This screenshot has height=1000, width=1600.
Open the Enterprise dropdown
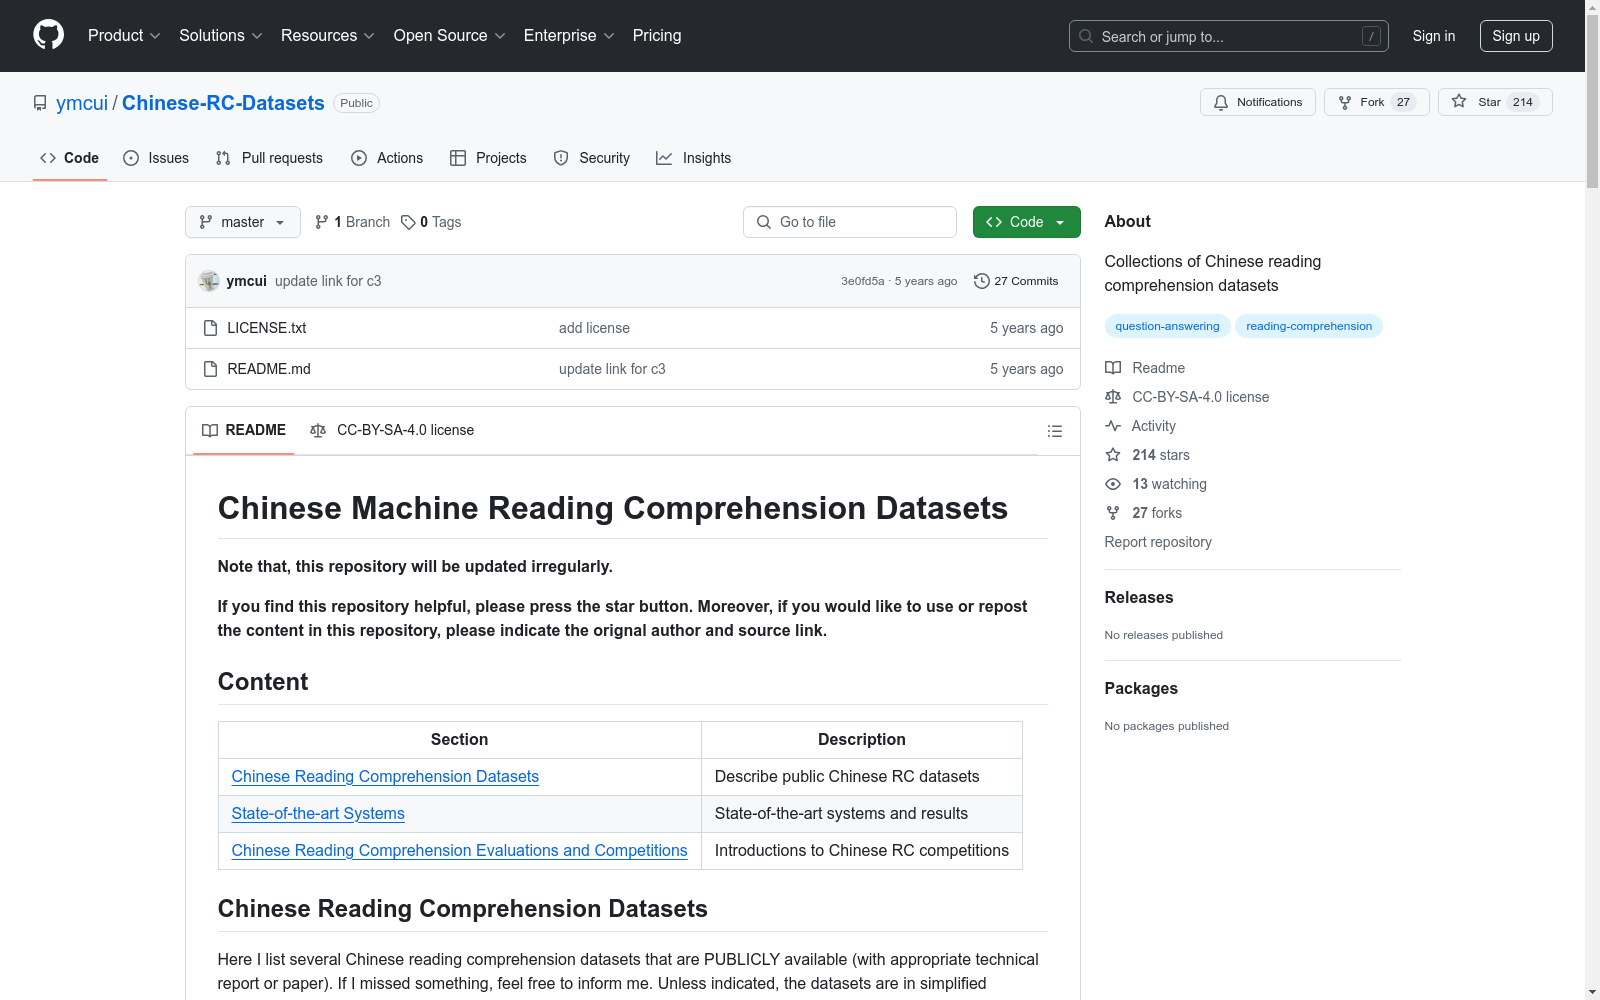click(569, 35)
